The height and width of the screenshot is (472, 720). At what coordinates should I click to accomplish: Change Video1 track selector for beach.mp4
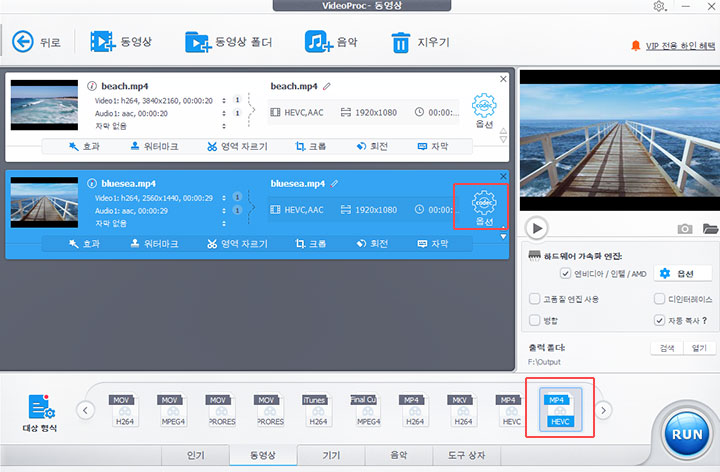point(224,101)
